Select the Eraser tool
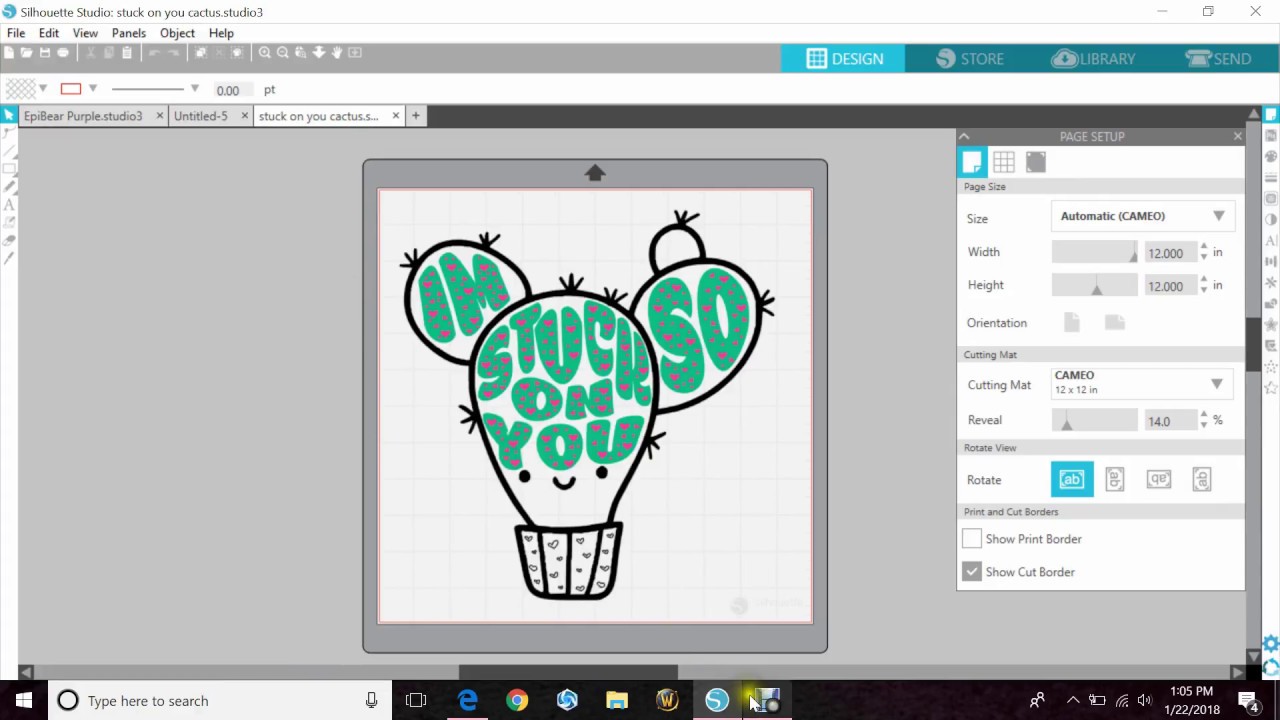1280x720 pixels. (9, 240)
